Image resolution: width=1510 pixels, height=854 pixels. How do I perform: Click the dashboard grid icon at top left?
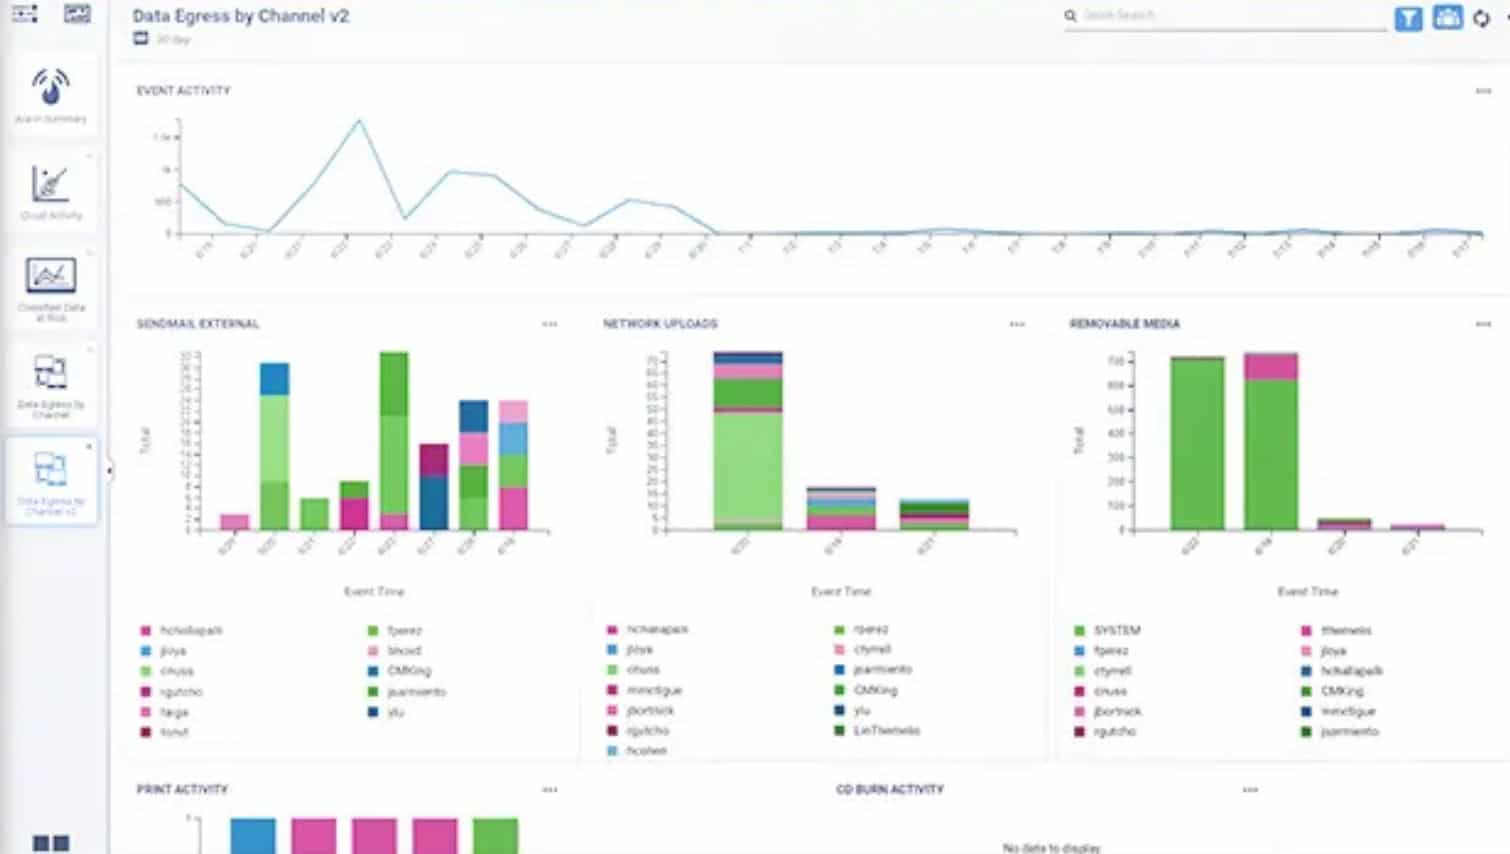tap(24, 13)
